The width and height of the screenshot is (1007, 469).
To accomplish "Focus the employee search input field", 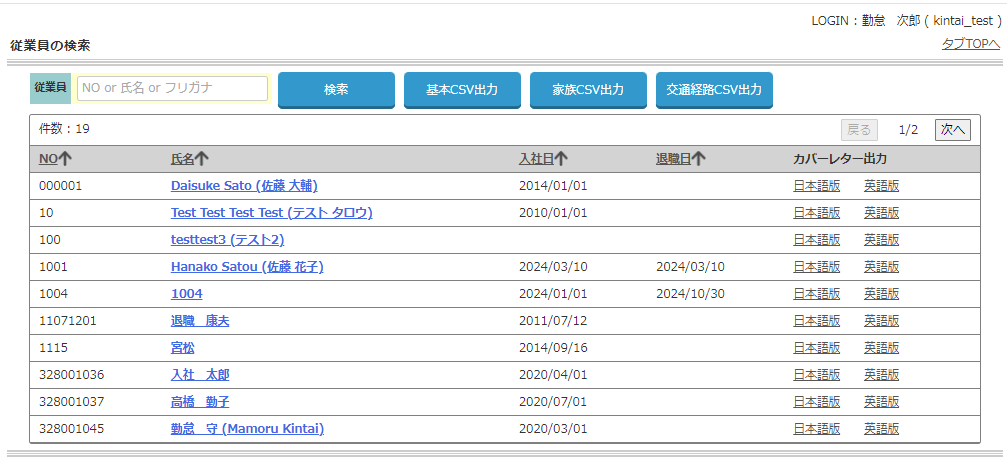I will 173,88.
